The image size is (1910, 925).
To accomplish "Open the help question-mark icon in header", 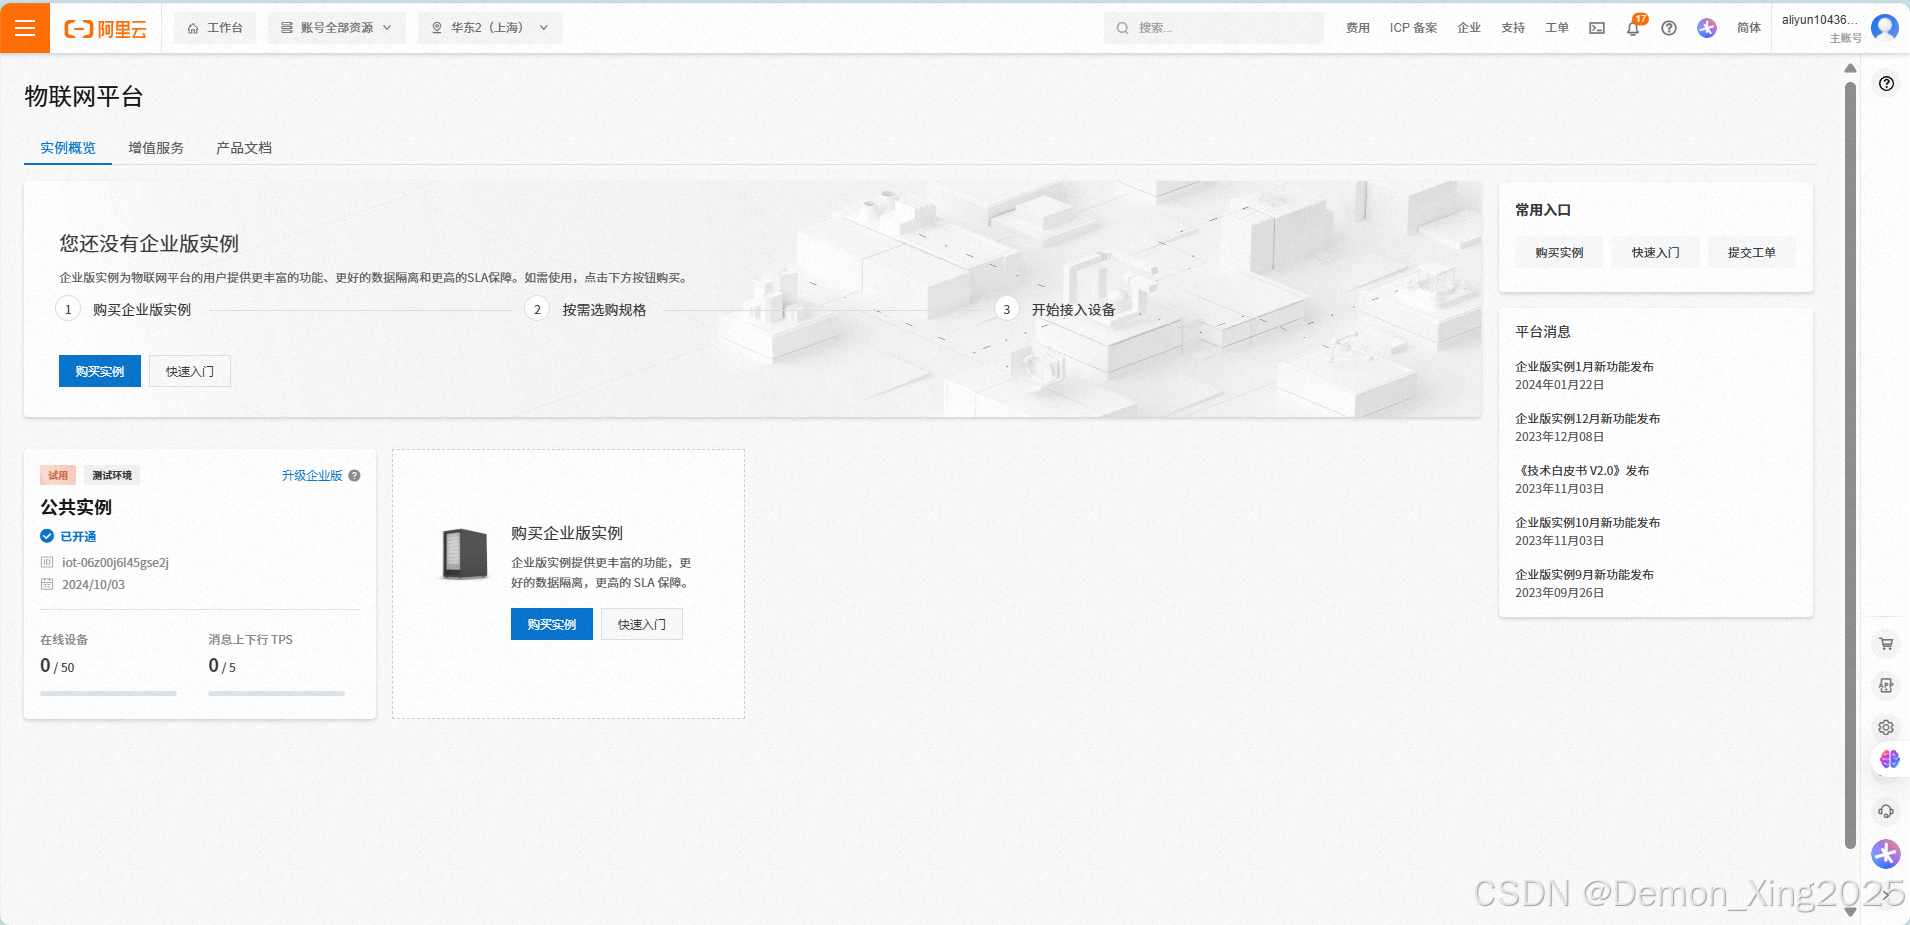I will point(1669,28).
